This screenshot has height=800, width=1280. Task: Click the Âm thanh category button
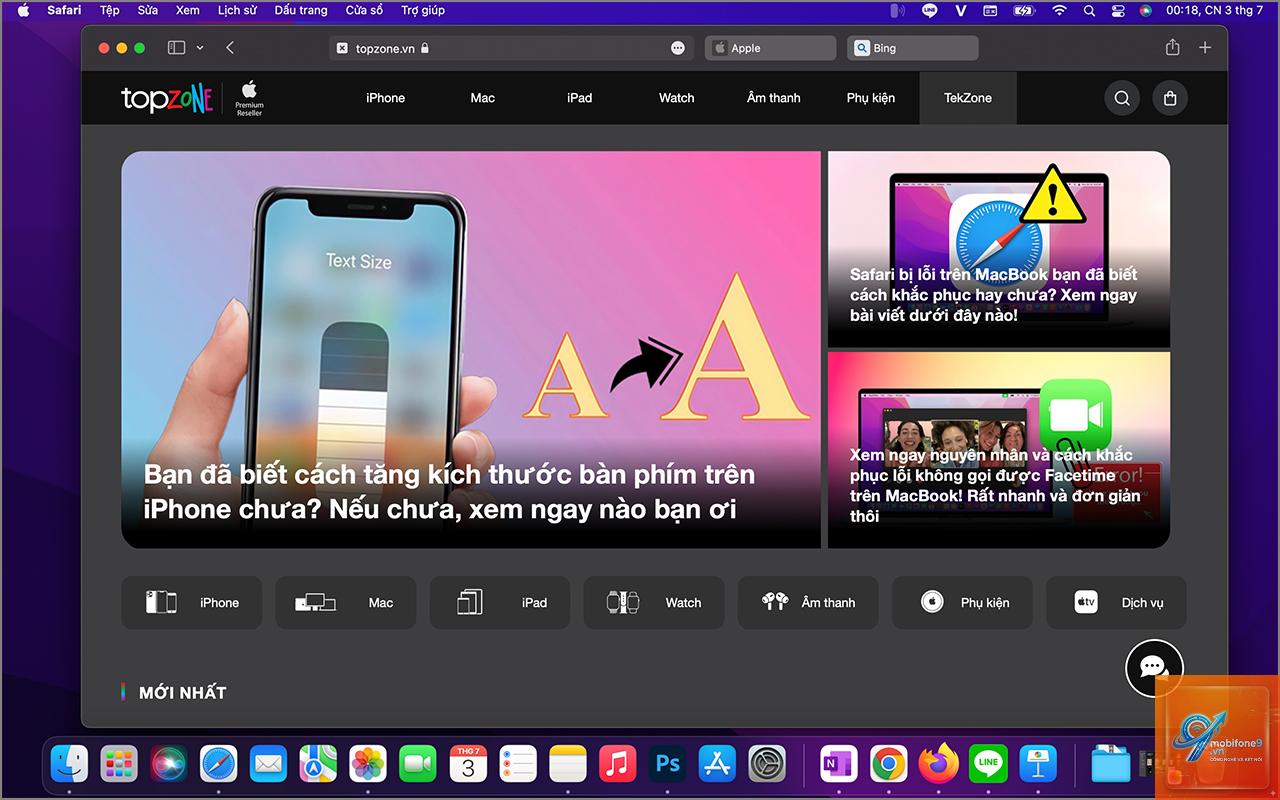click(x=808, y=603)
